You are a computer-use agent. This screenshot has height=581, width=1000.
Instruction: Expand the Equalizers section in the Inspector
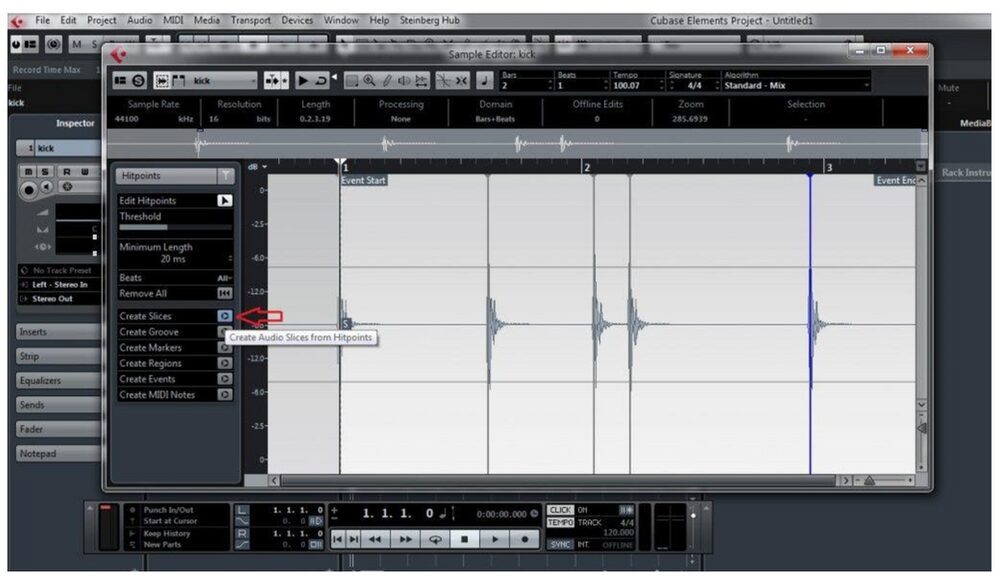click(x=57, y=380)
